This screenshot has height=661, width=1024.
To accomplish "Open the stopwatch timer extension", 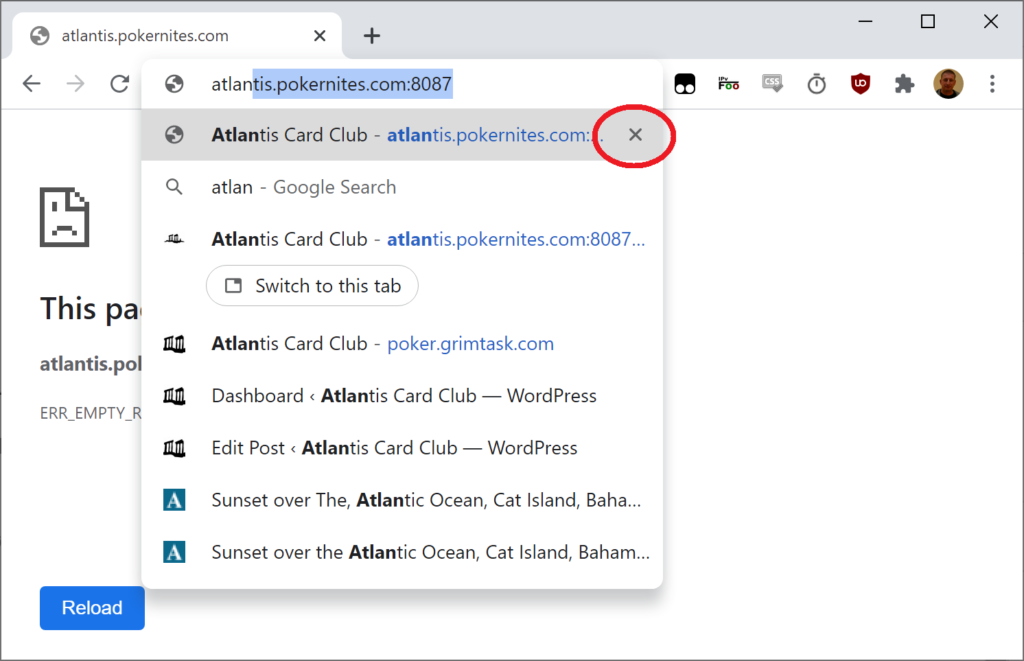I will (816, 84).
